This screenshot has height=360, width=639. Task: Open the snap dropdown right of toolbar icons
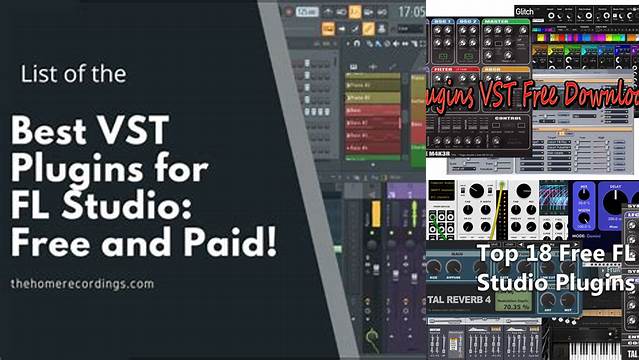(x=410, y=29)
